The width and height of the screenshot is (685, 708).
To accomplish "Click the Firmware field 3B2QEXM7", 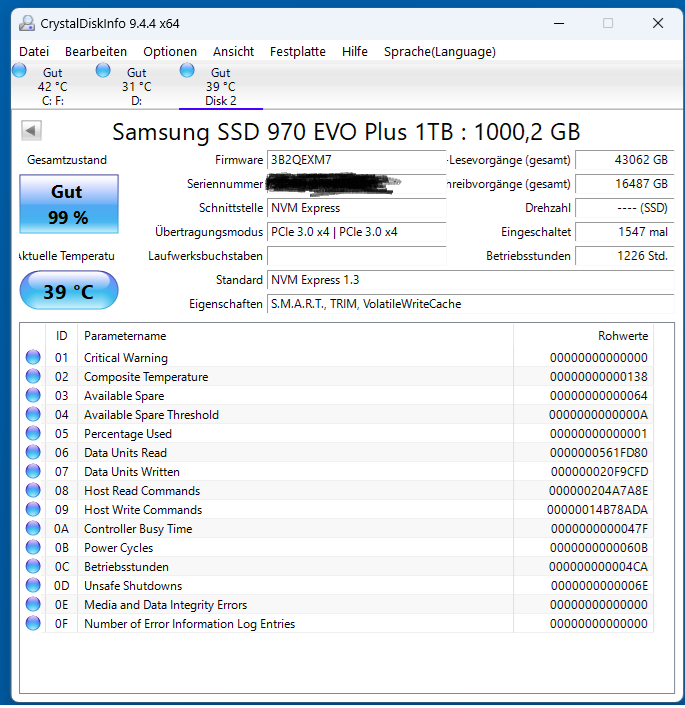I will pos(356,160).
